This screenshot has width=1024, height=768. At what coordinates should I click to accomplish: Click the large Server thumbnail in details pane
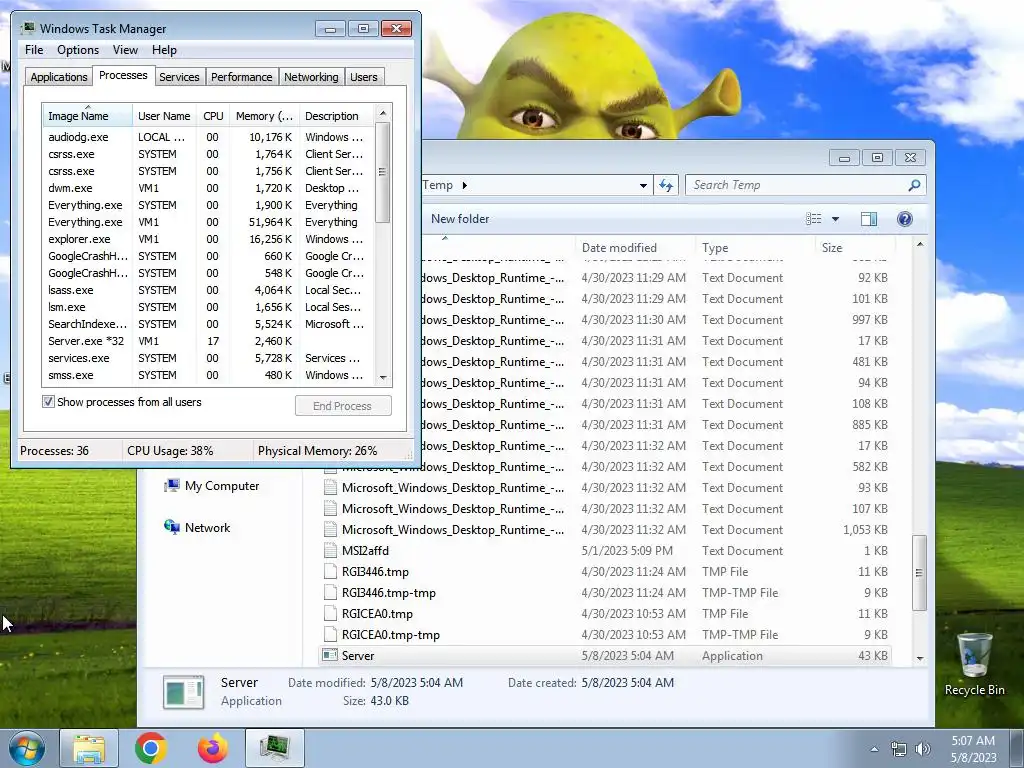(x=184, y=692)
